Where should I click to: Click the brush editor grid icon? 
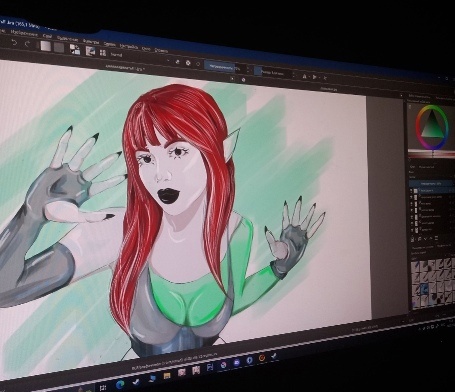[x=103, y=53]
